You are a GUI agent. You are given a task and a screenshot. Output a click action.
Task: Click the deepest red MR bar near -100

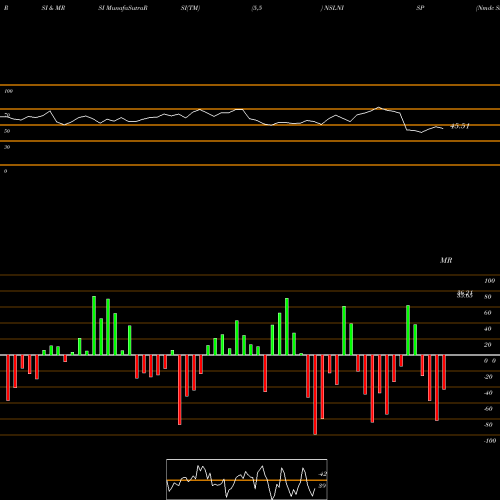pos(315,395)
